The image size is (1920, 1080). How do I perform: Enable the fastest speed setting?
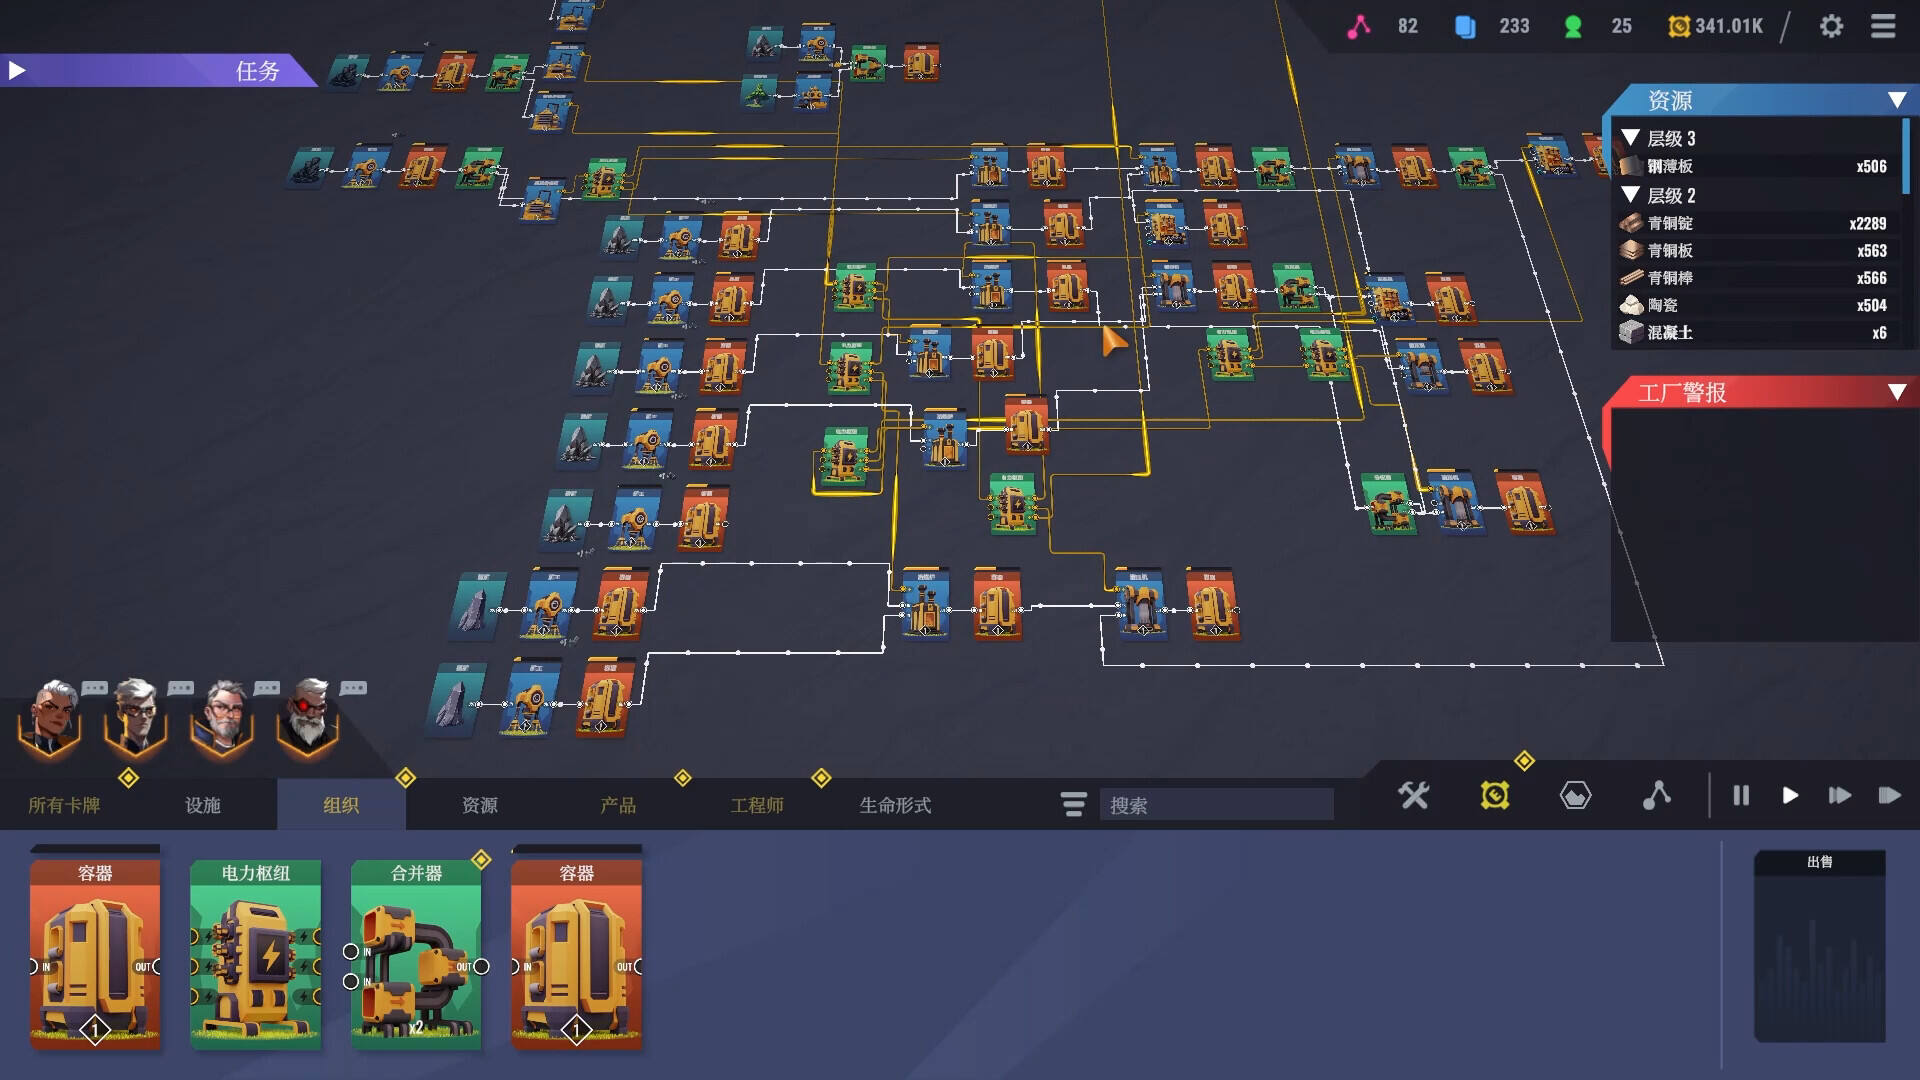pyautogui.click(x=1889, y=796)
